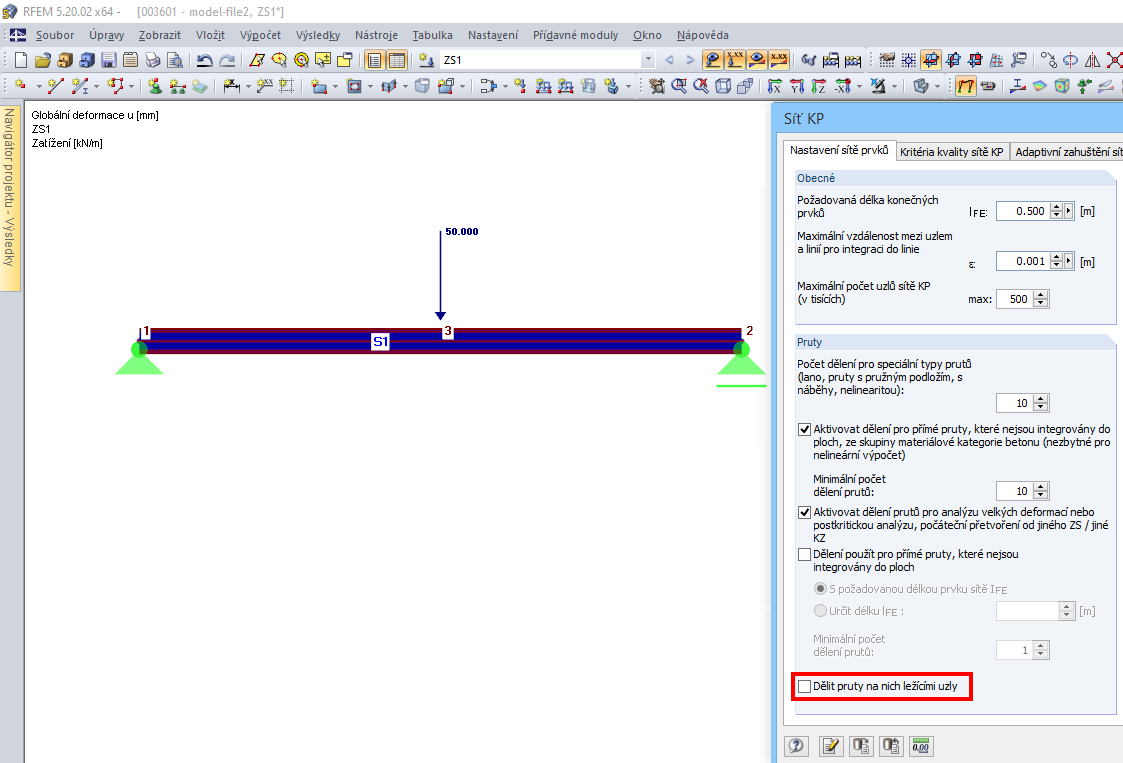
Task: Expand the new node tool dropdown arrow
Action: pyautogui.click(x=39, y=87)
